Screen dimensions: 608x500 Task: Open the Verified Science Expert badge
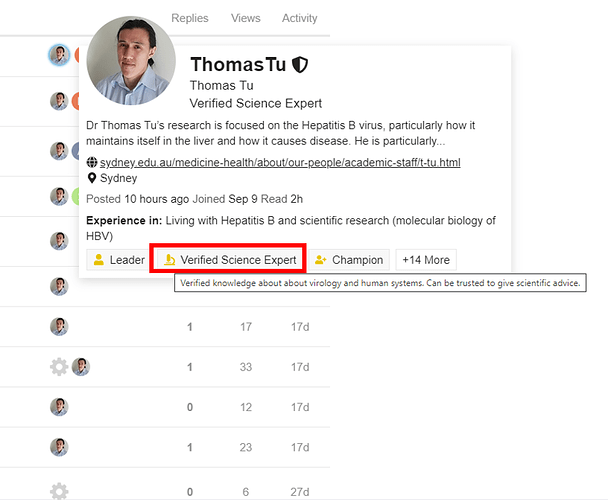(x=228, y=260)
